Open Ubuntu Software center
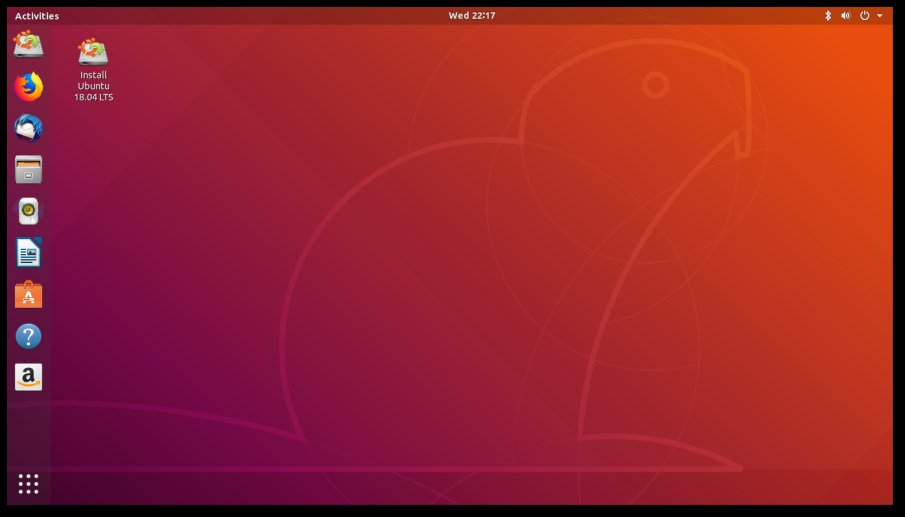The height and width of the screenshot is (517, 905). pos(28,294)
